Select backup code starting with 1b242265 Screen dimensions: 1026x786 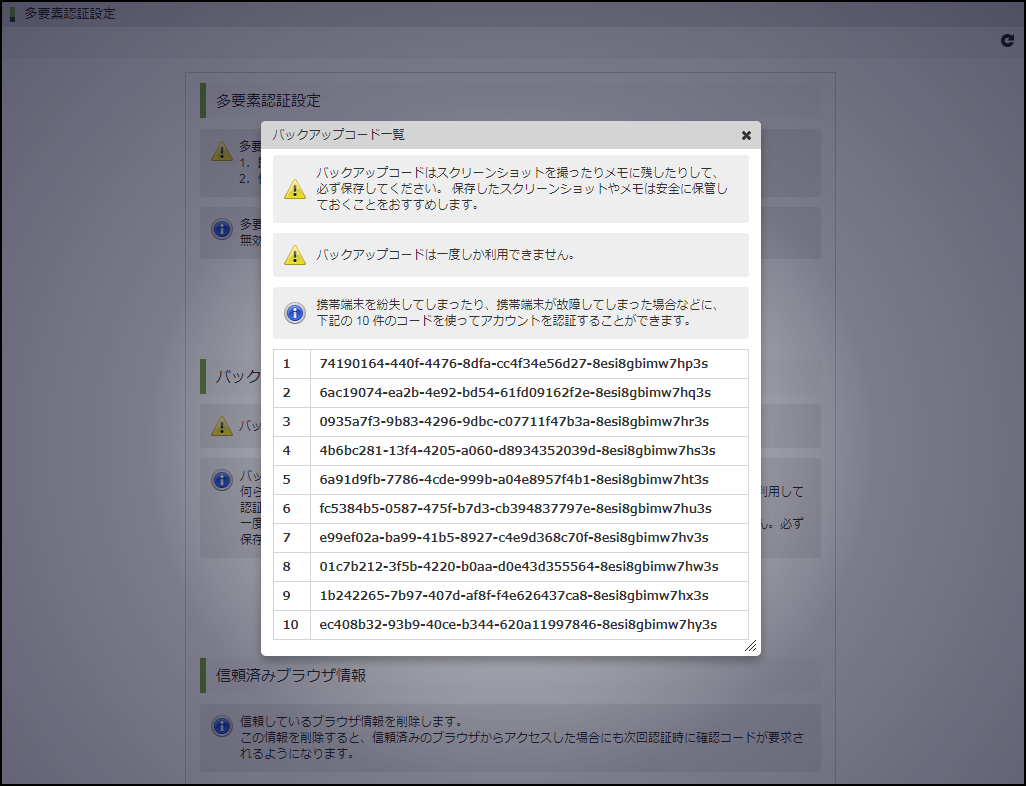coord(514,596)
